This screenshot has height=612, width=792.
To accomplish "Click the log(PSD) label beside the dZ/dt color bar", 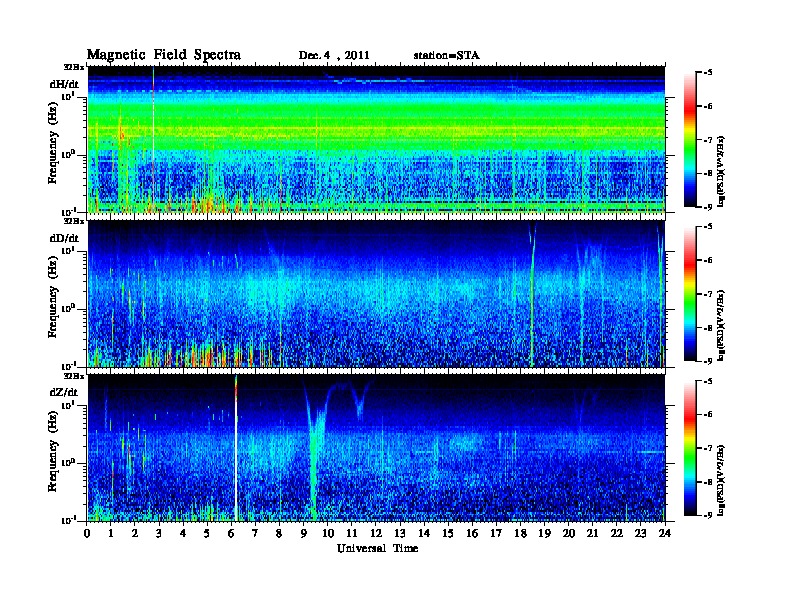I will [x=722, y=480].
